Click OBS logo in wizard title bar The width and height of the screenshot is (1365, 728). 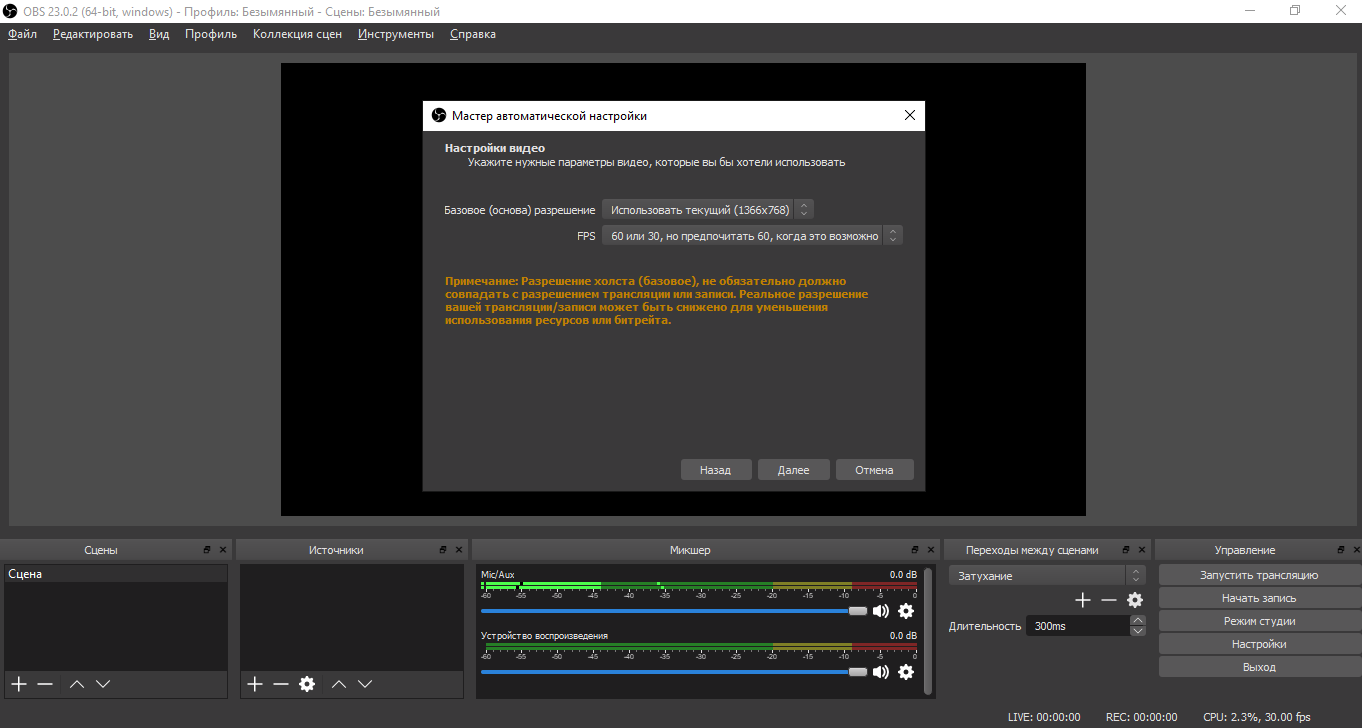pos(438,116)
